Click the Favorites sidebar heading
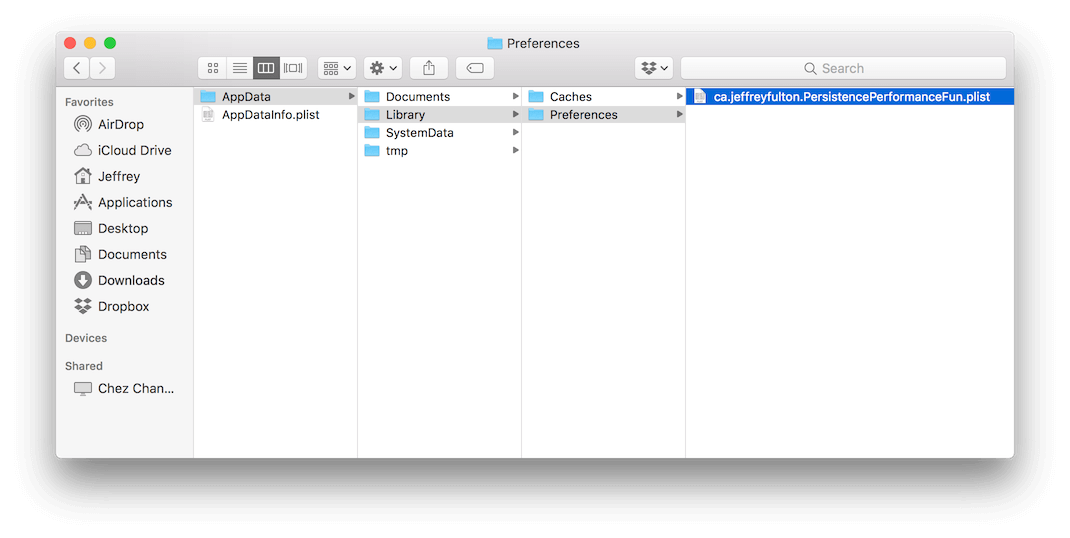Screen dimensions: 1070x538 89,102
